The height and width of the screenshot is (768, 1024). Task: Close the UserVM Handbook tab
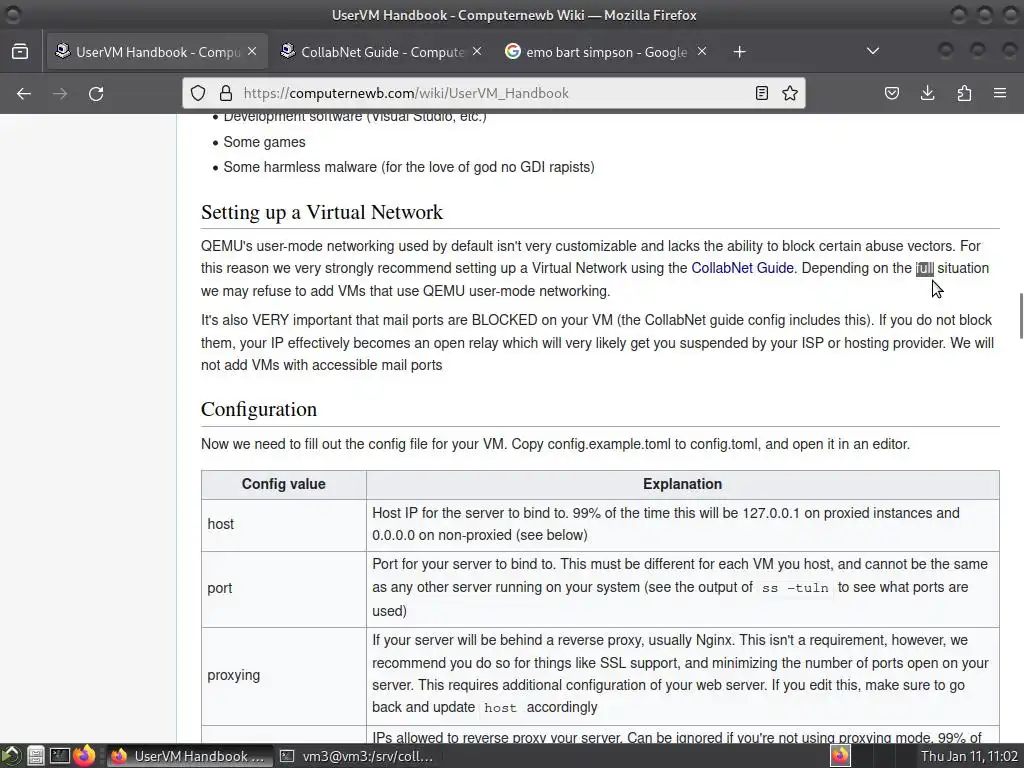coord(252,51)
